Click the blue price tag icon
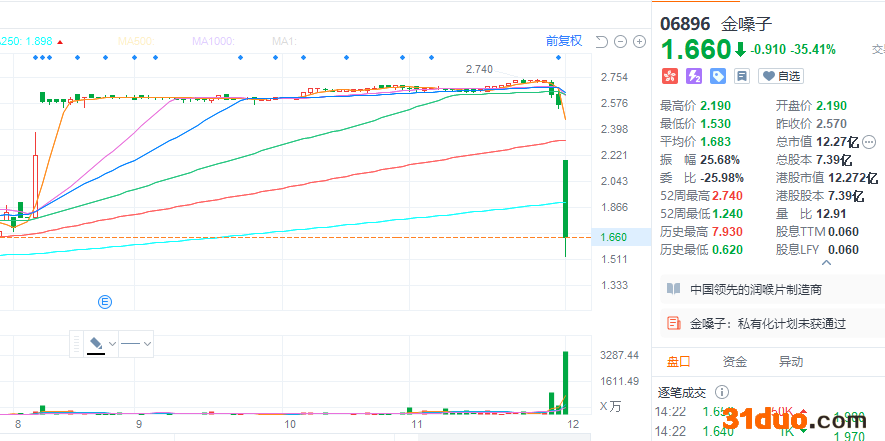Screen dimensions: 885x441 tap(717, 75)
